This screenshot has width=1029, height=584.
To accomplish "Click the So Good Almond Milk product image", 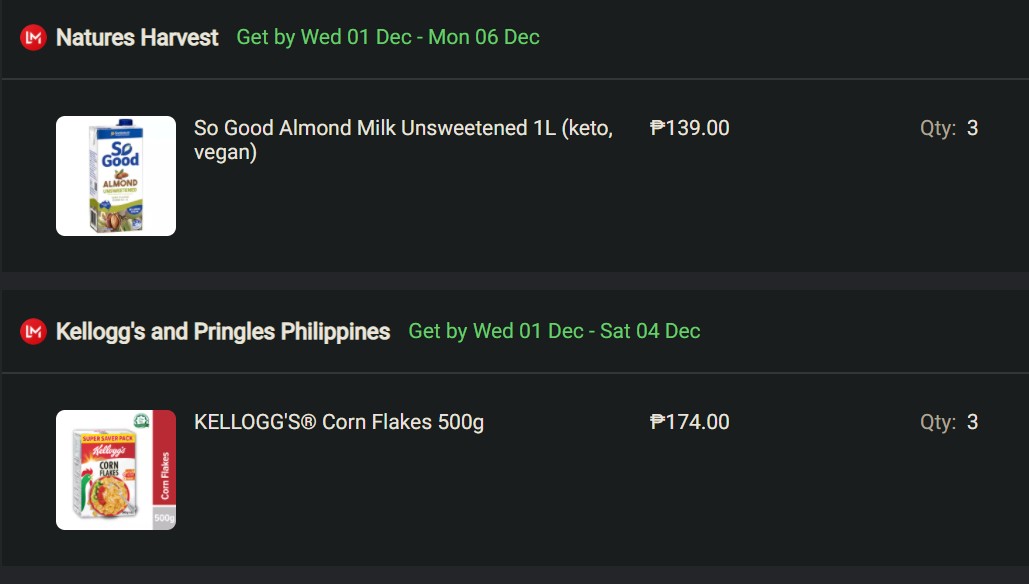I will point(116,176).
